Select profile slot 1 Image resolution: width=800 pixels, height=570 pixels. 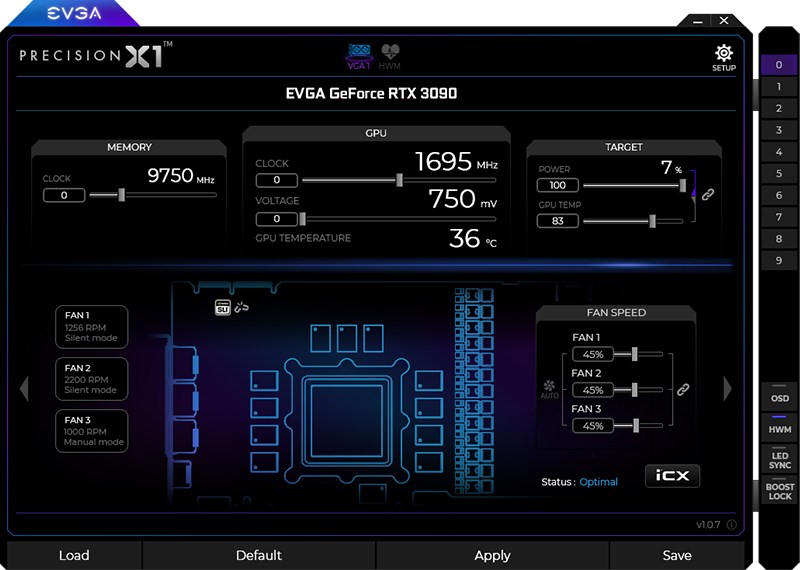point(779,87)
